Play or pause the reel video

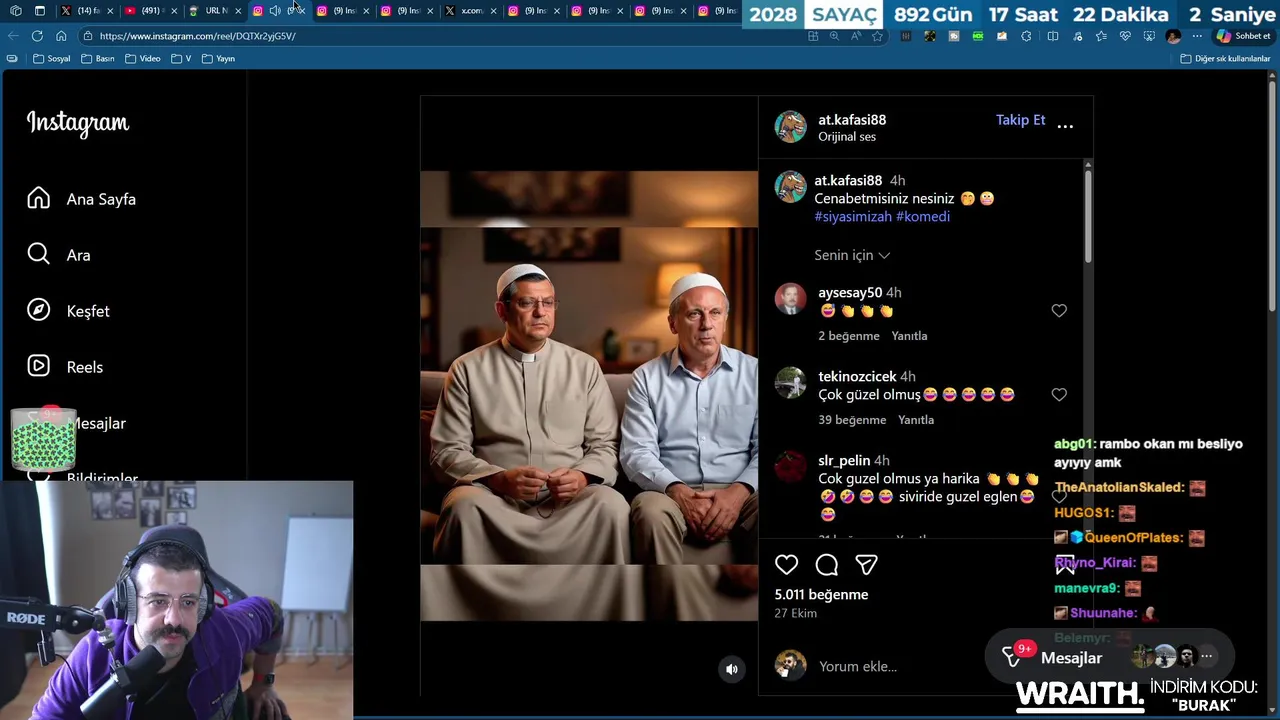point(589,395)
